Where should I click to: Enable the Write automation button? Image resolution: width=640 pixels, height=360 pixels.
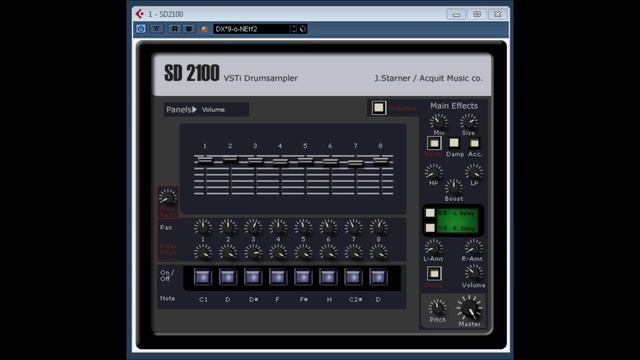(x=189, y=29)
